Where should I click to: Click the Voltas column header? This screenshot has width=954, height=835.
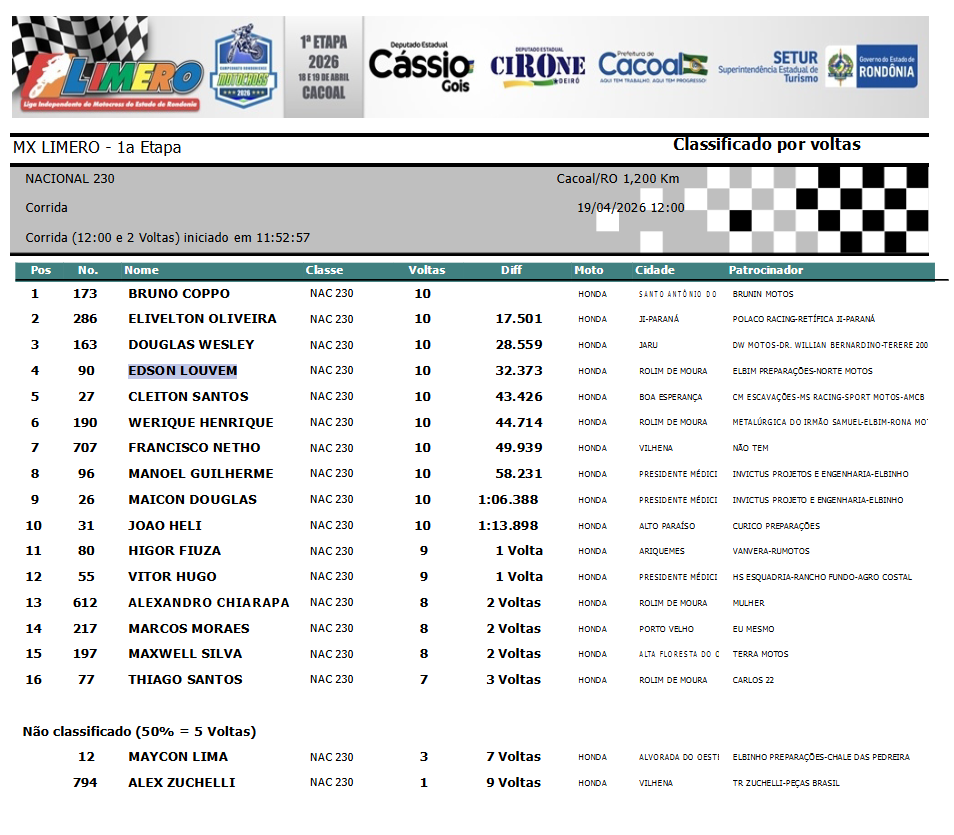click(x=427, y=270)
